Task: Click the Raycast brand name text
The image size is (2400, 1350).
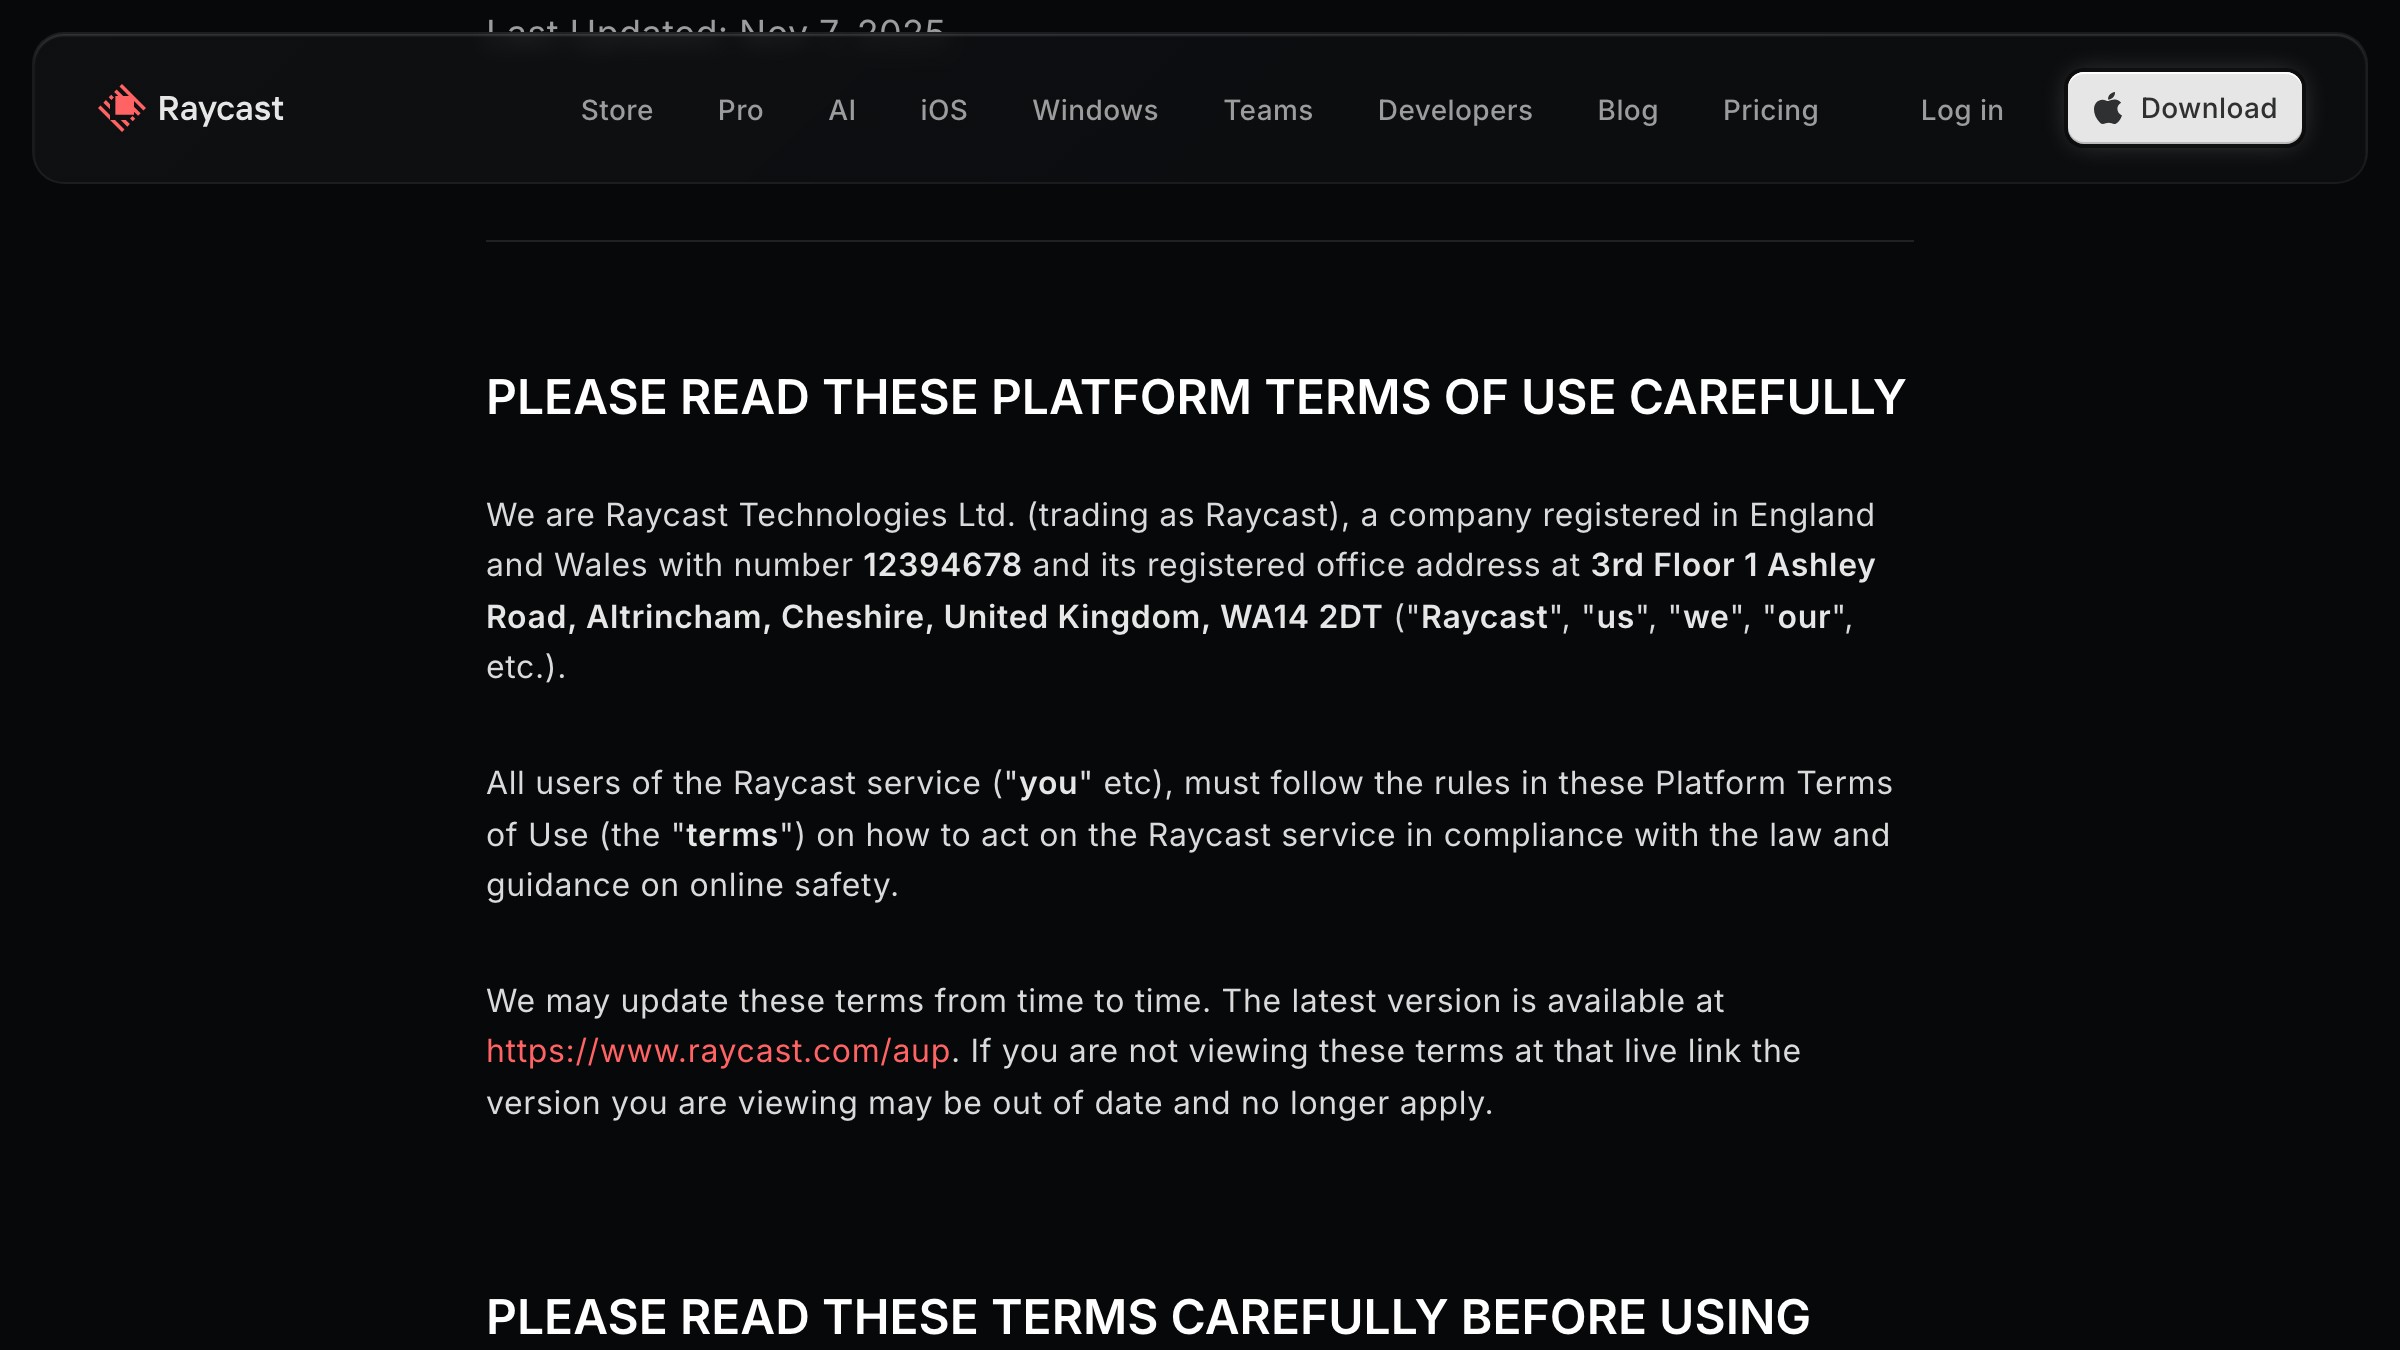Action: pyautogui.click(x=220, y=109)
